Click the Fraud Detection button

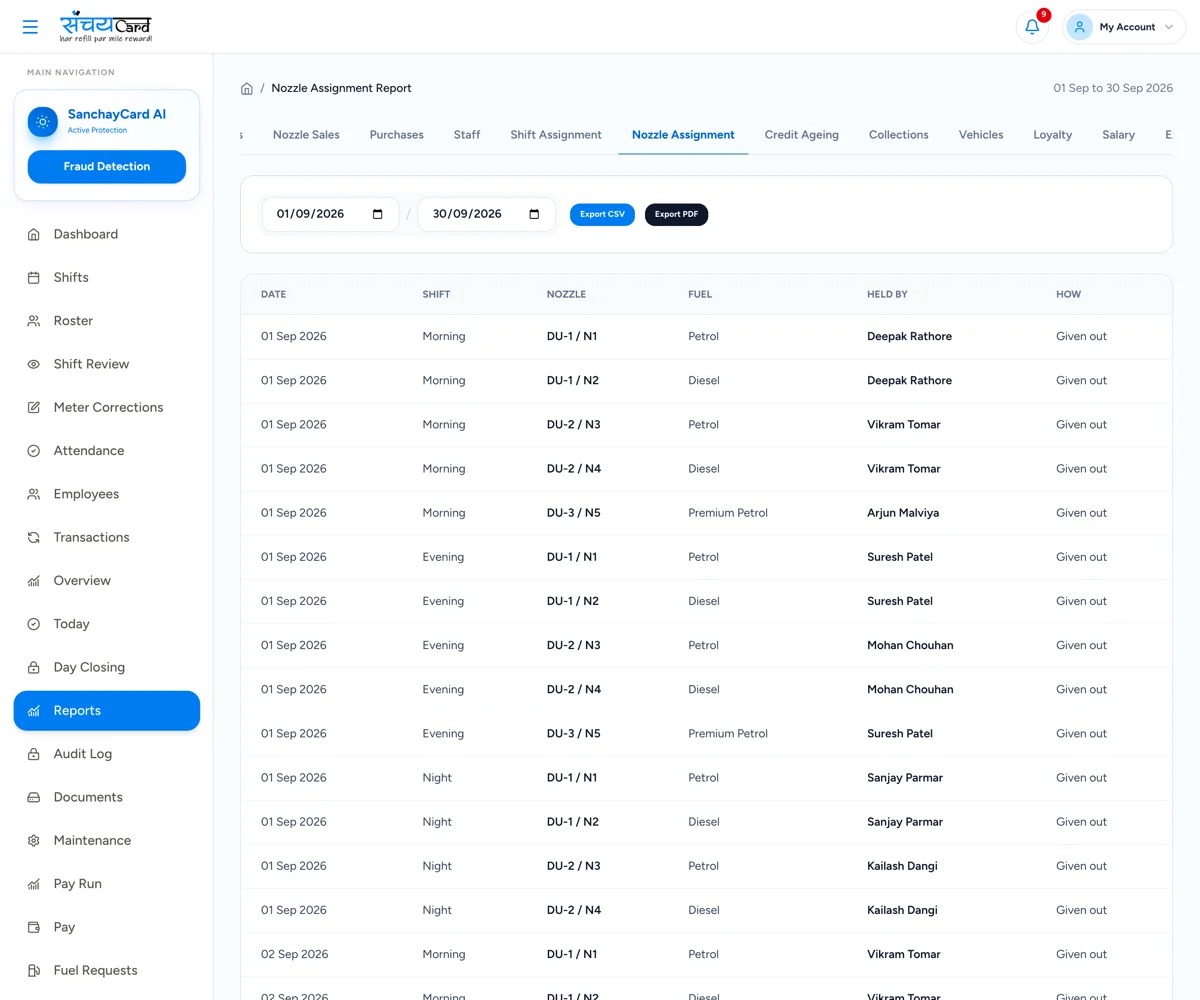[107, 167]
